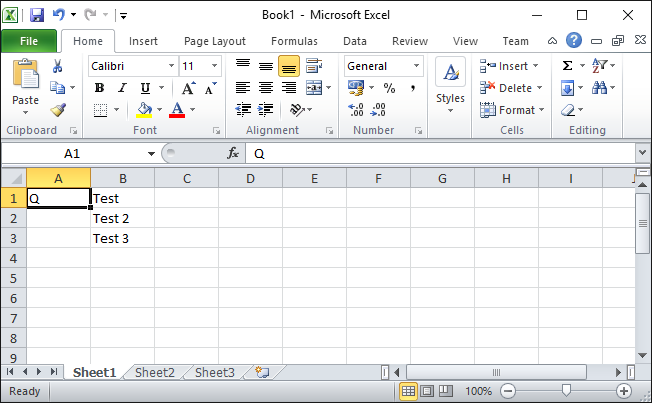The width and height of the screenshot is (652, 403).
Task: Decrease decimal places
Action: coord(378,110)
